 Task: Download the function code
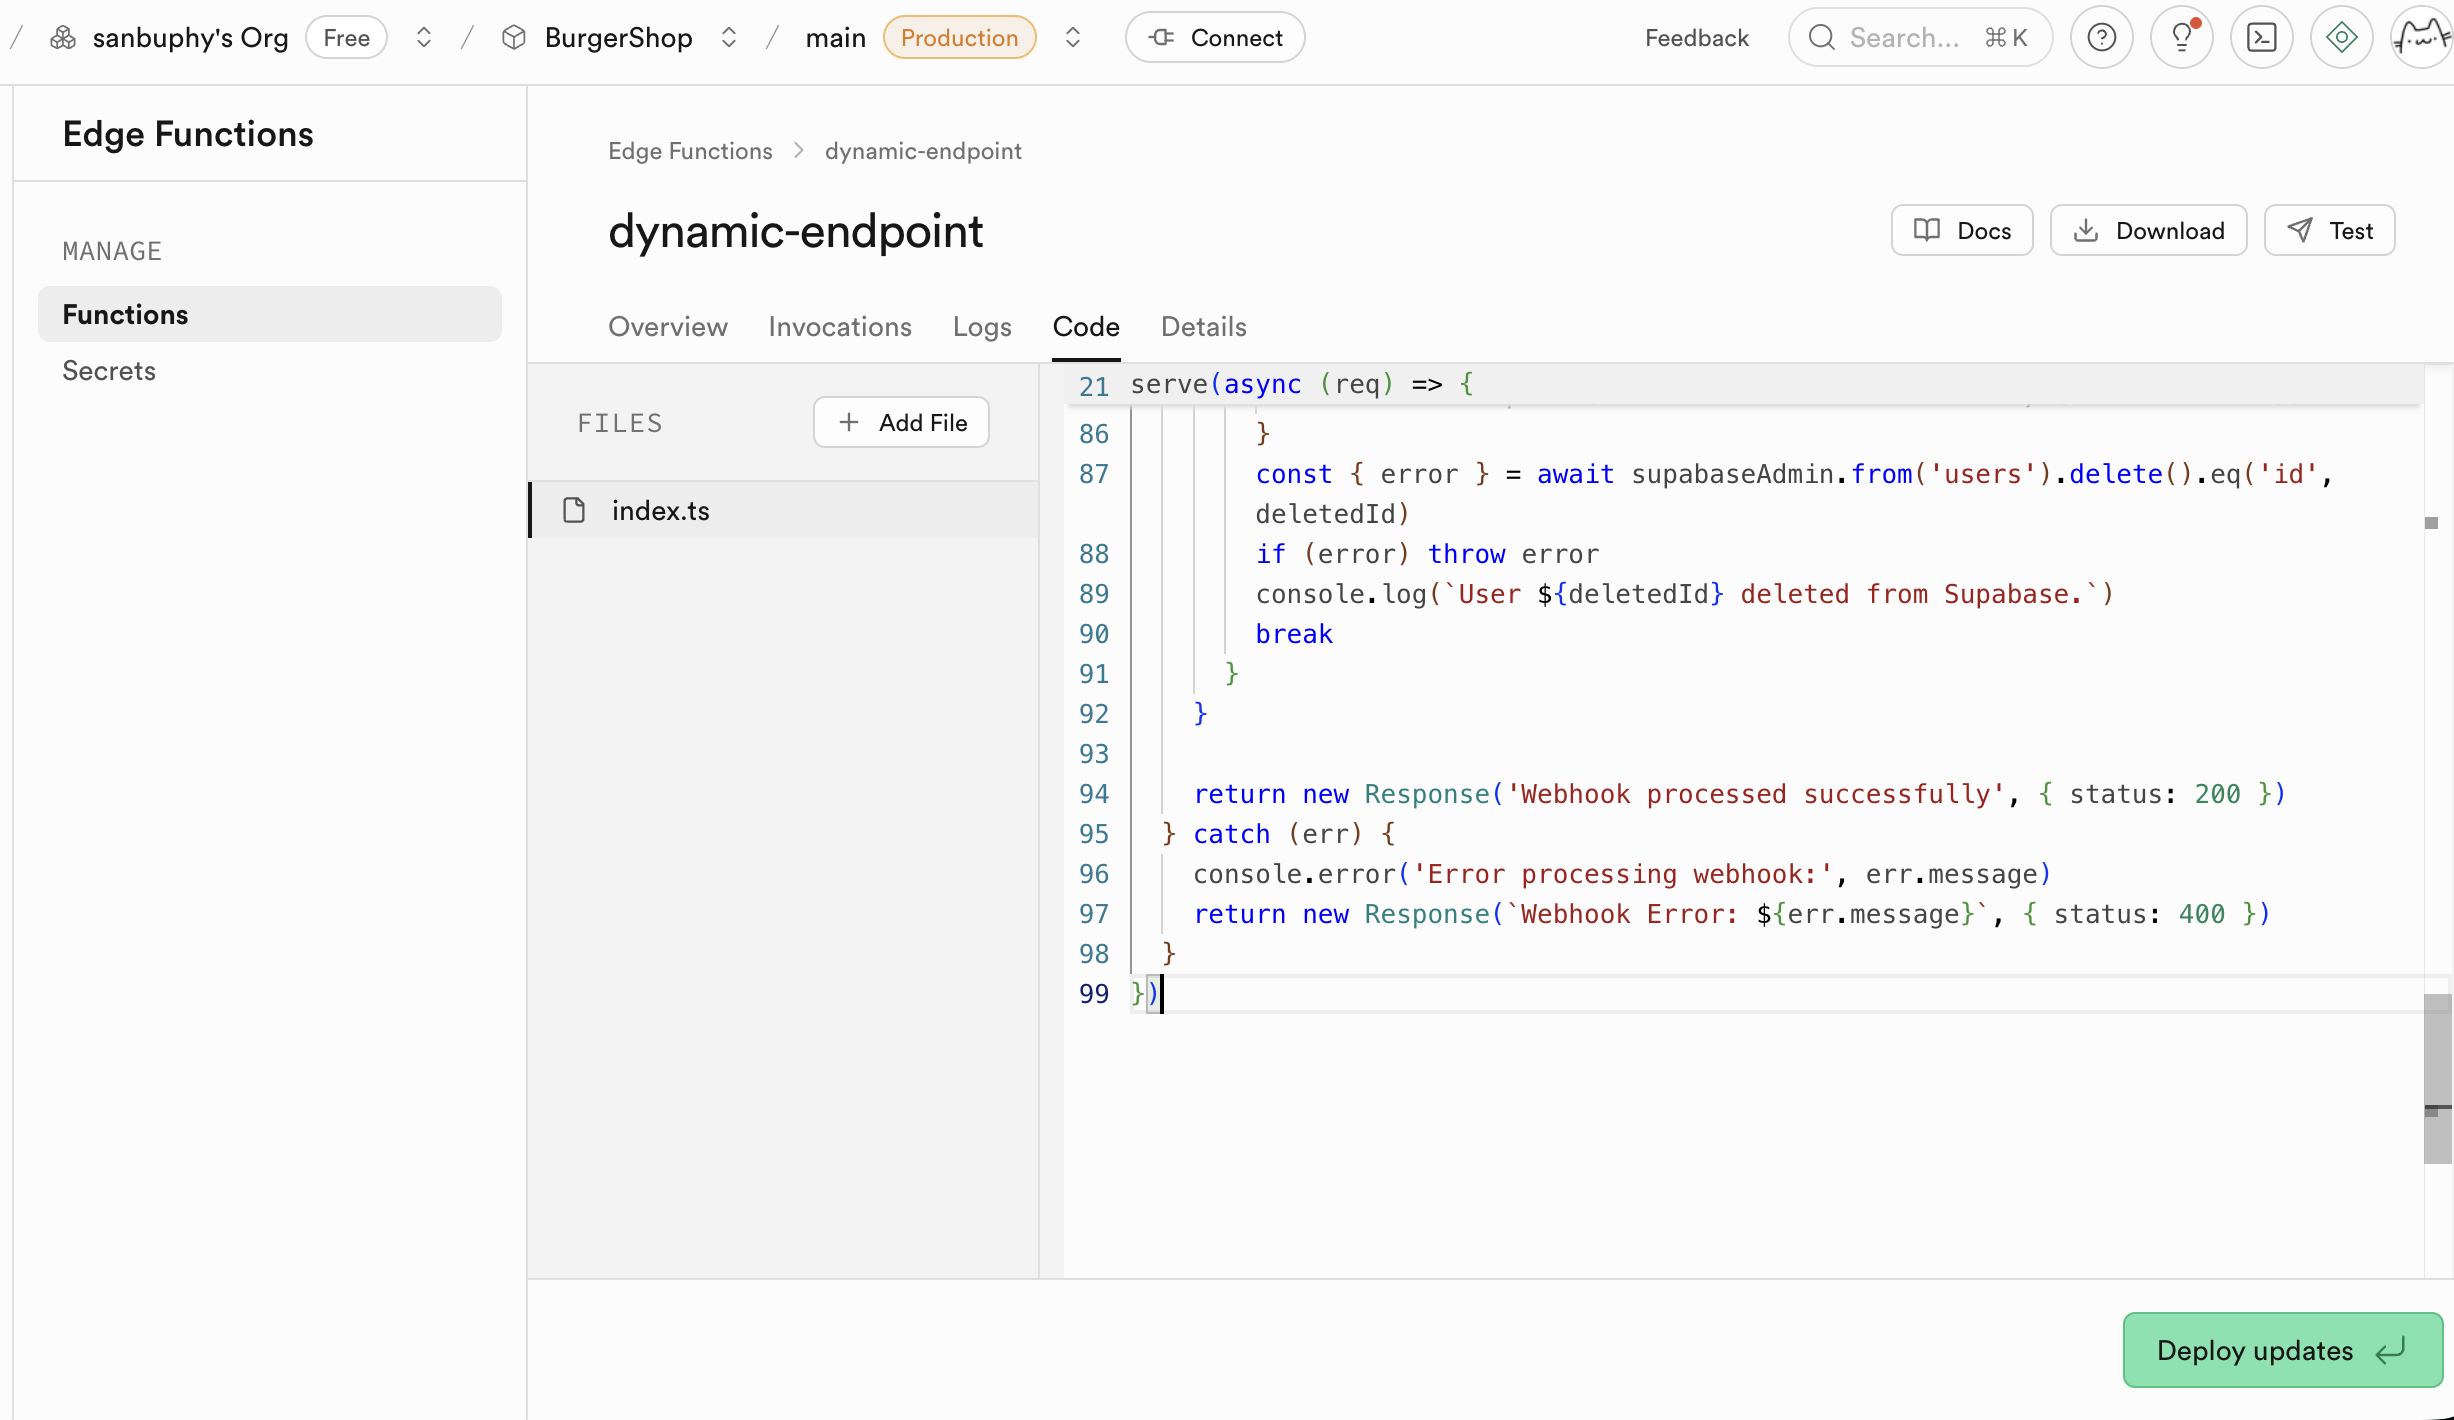[x=2148, y=231]
